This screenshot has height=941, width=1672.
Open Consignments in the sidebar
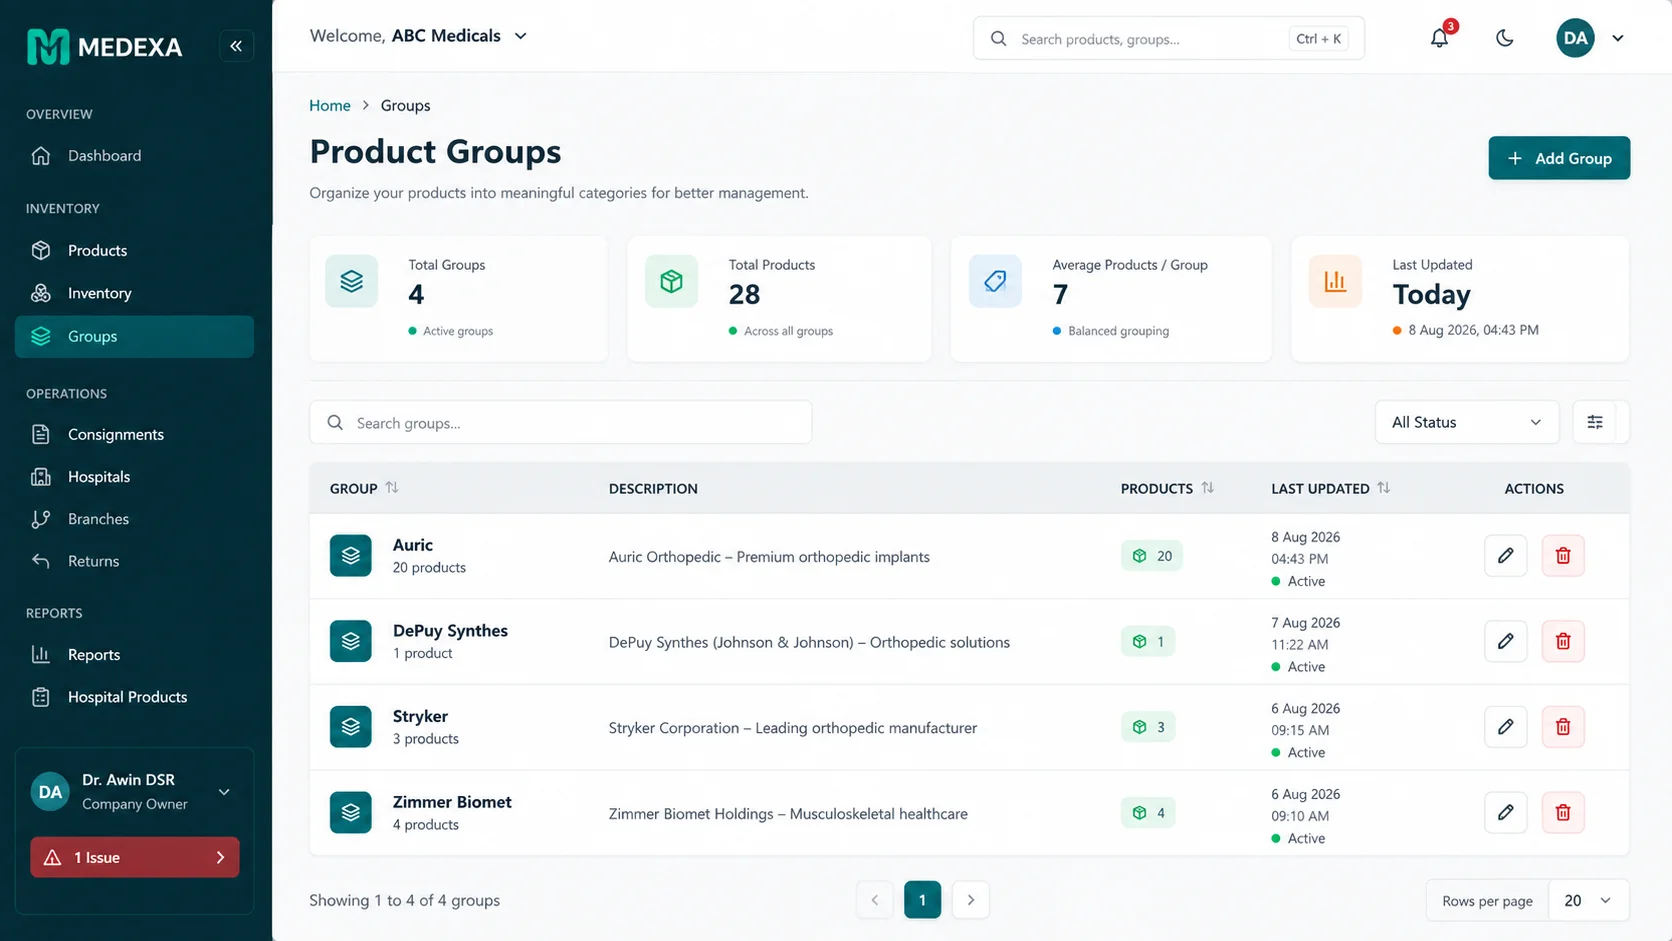134,434
